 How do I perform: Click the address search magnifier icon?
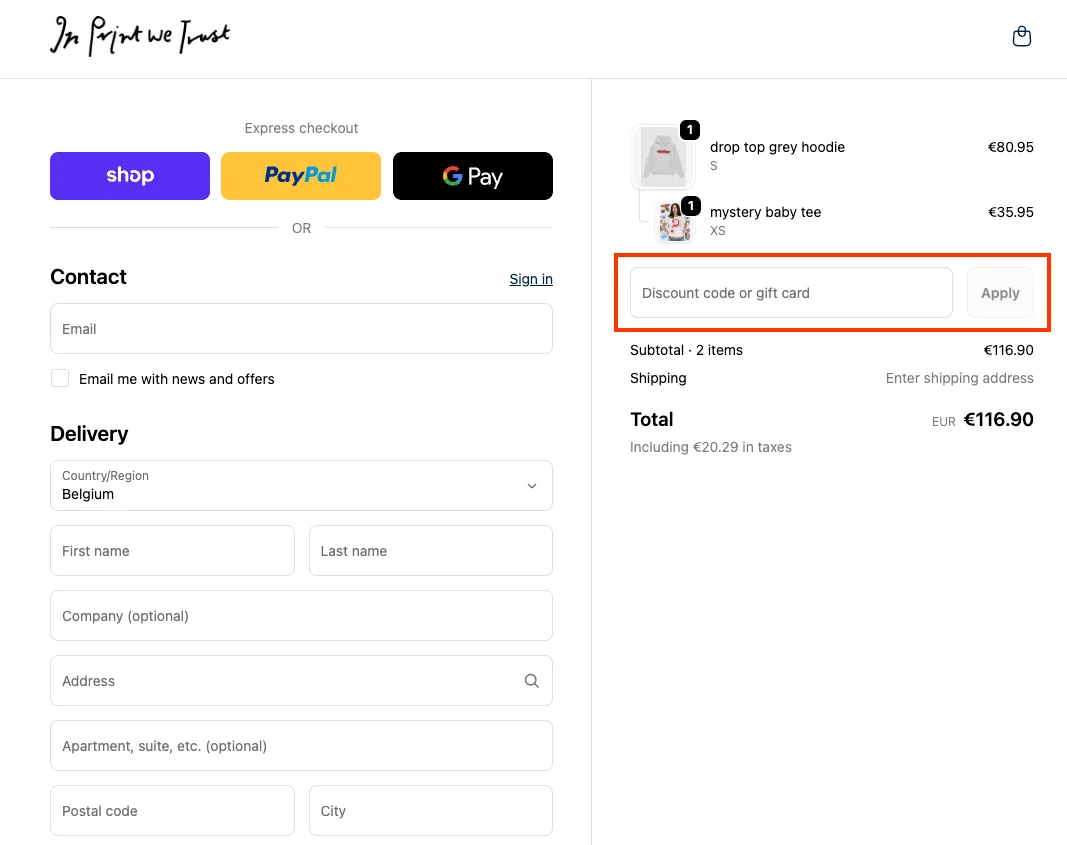coord(531,681)
